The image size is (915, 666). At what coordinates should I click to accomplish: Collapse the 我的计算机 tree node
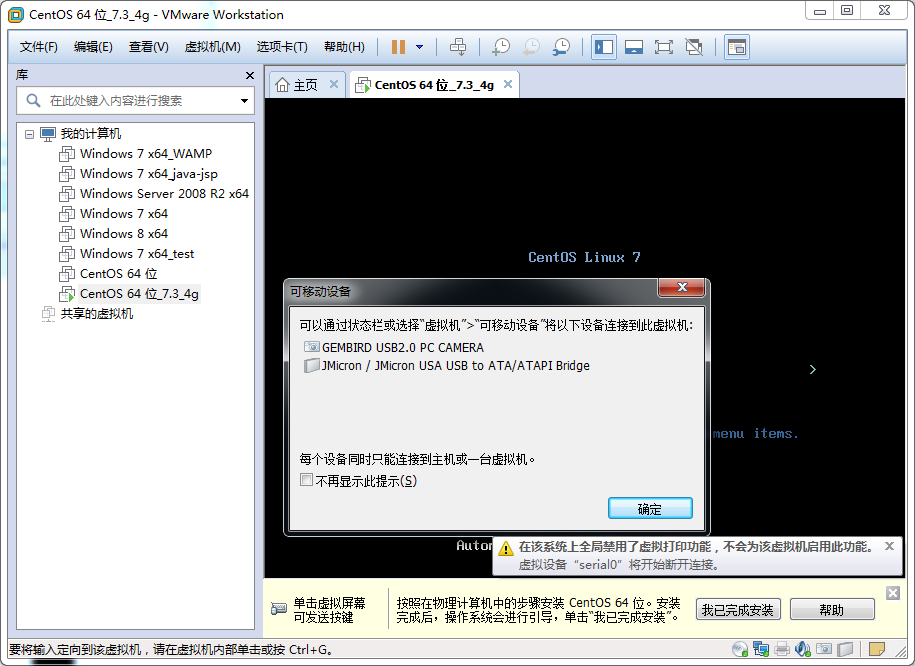click(29, 134)
